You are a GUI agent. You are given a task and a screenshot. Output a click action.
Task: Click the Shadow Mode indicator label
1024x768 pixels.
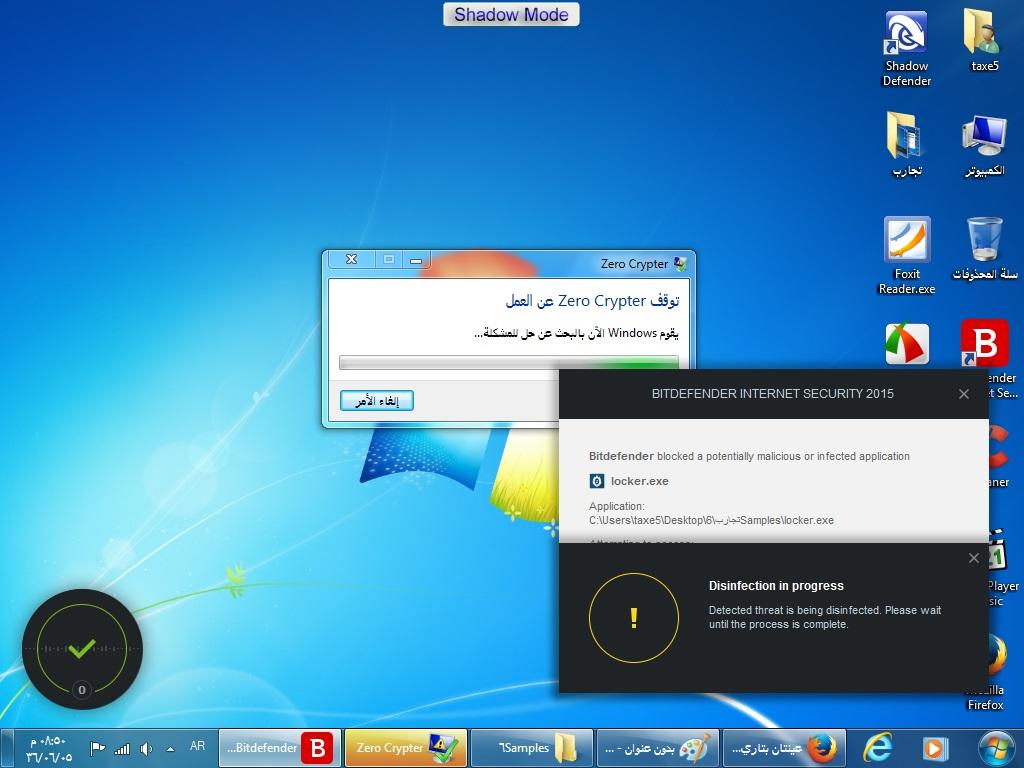[x=511, y=14]
